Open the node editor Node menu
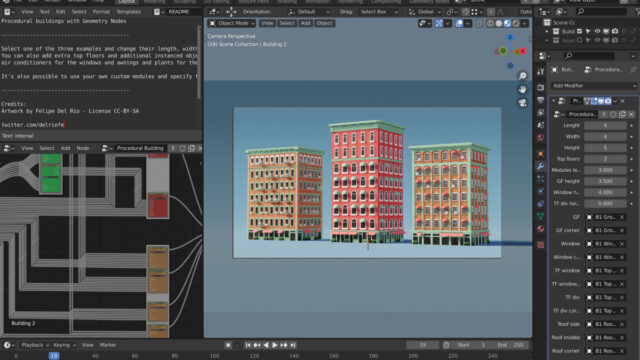Screen dimensions: 640x360 (83, 148)
